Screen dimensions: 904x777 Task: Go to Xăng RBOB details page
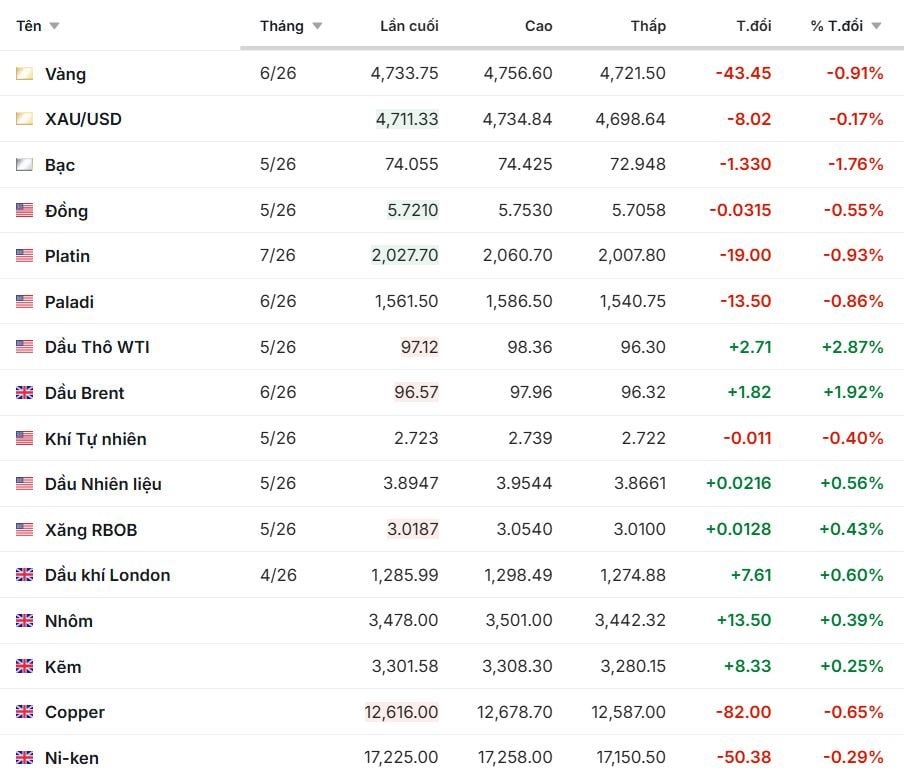(91, 530)
